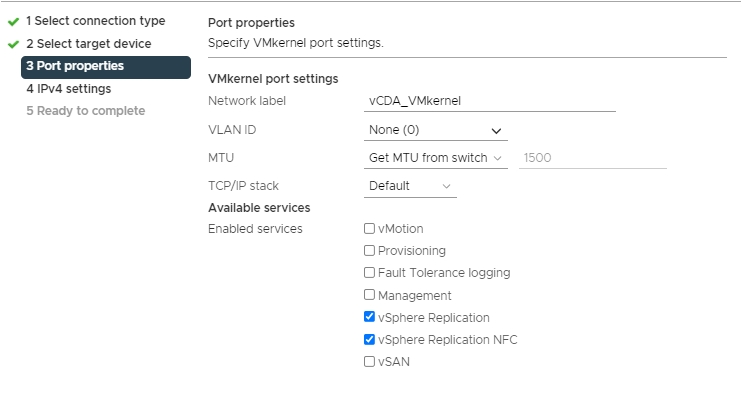Check the Management service box
This screenshot has height=400, width=744.
369,295
